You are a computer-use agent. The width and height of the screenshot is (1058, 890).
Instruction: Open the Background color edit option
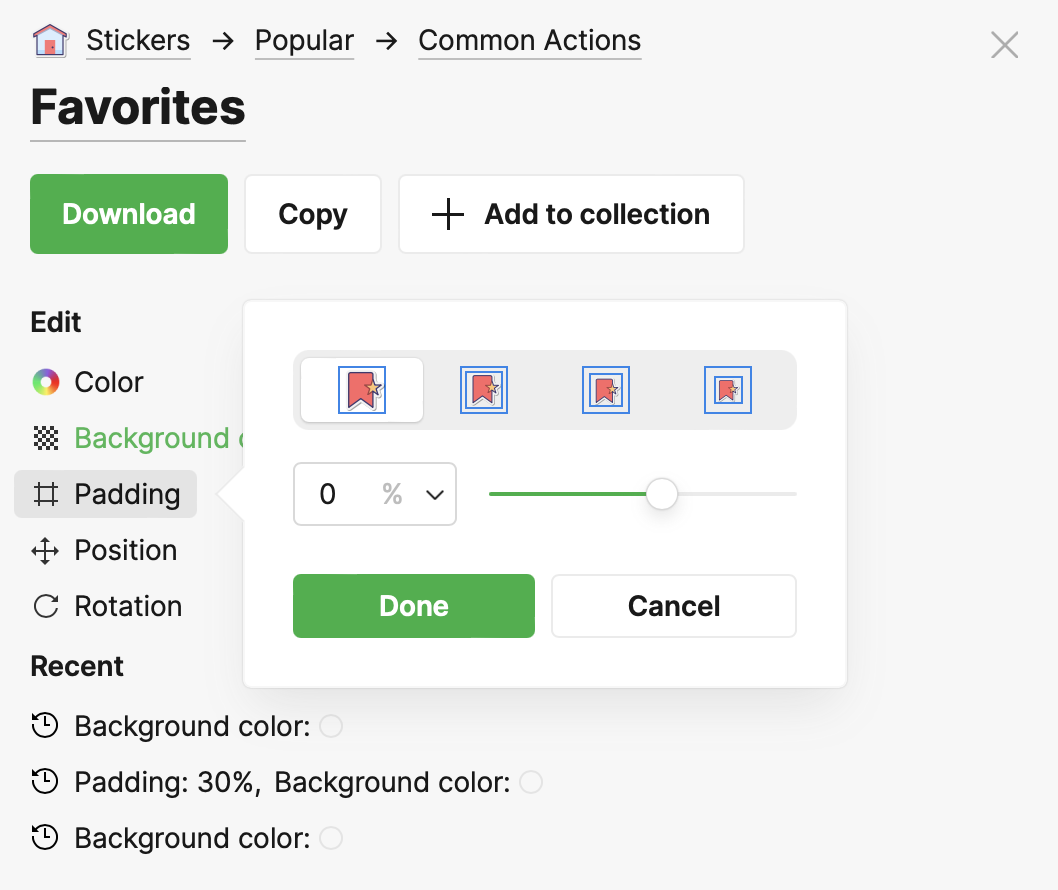(x=150, y=438)
